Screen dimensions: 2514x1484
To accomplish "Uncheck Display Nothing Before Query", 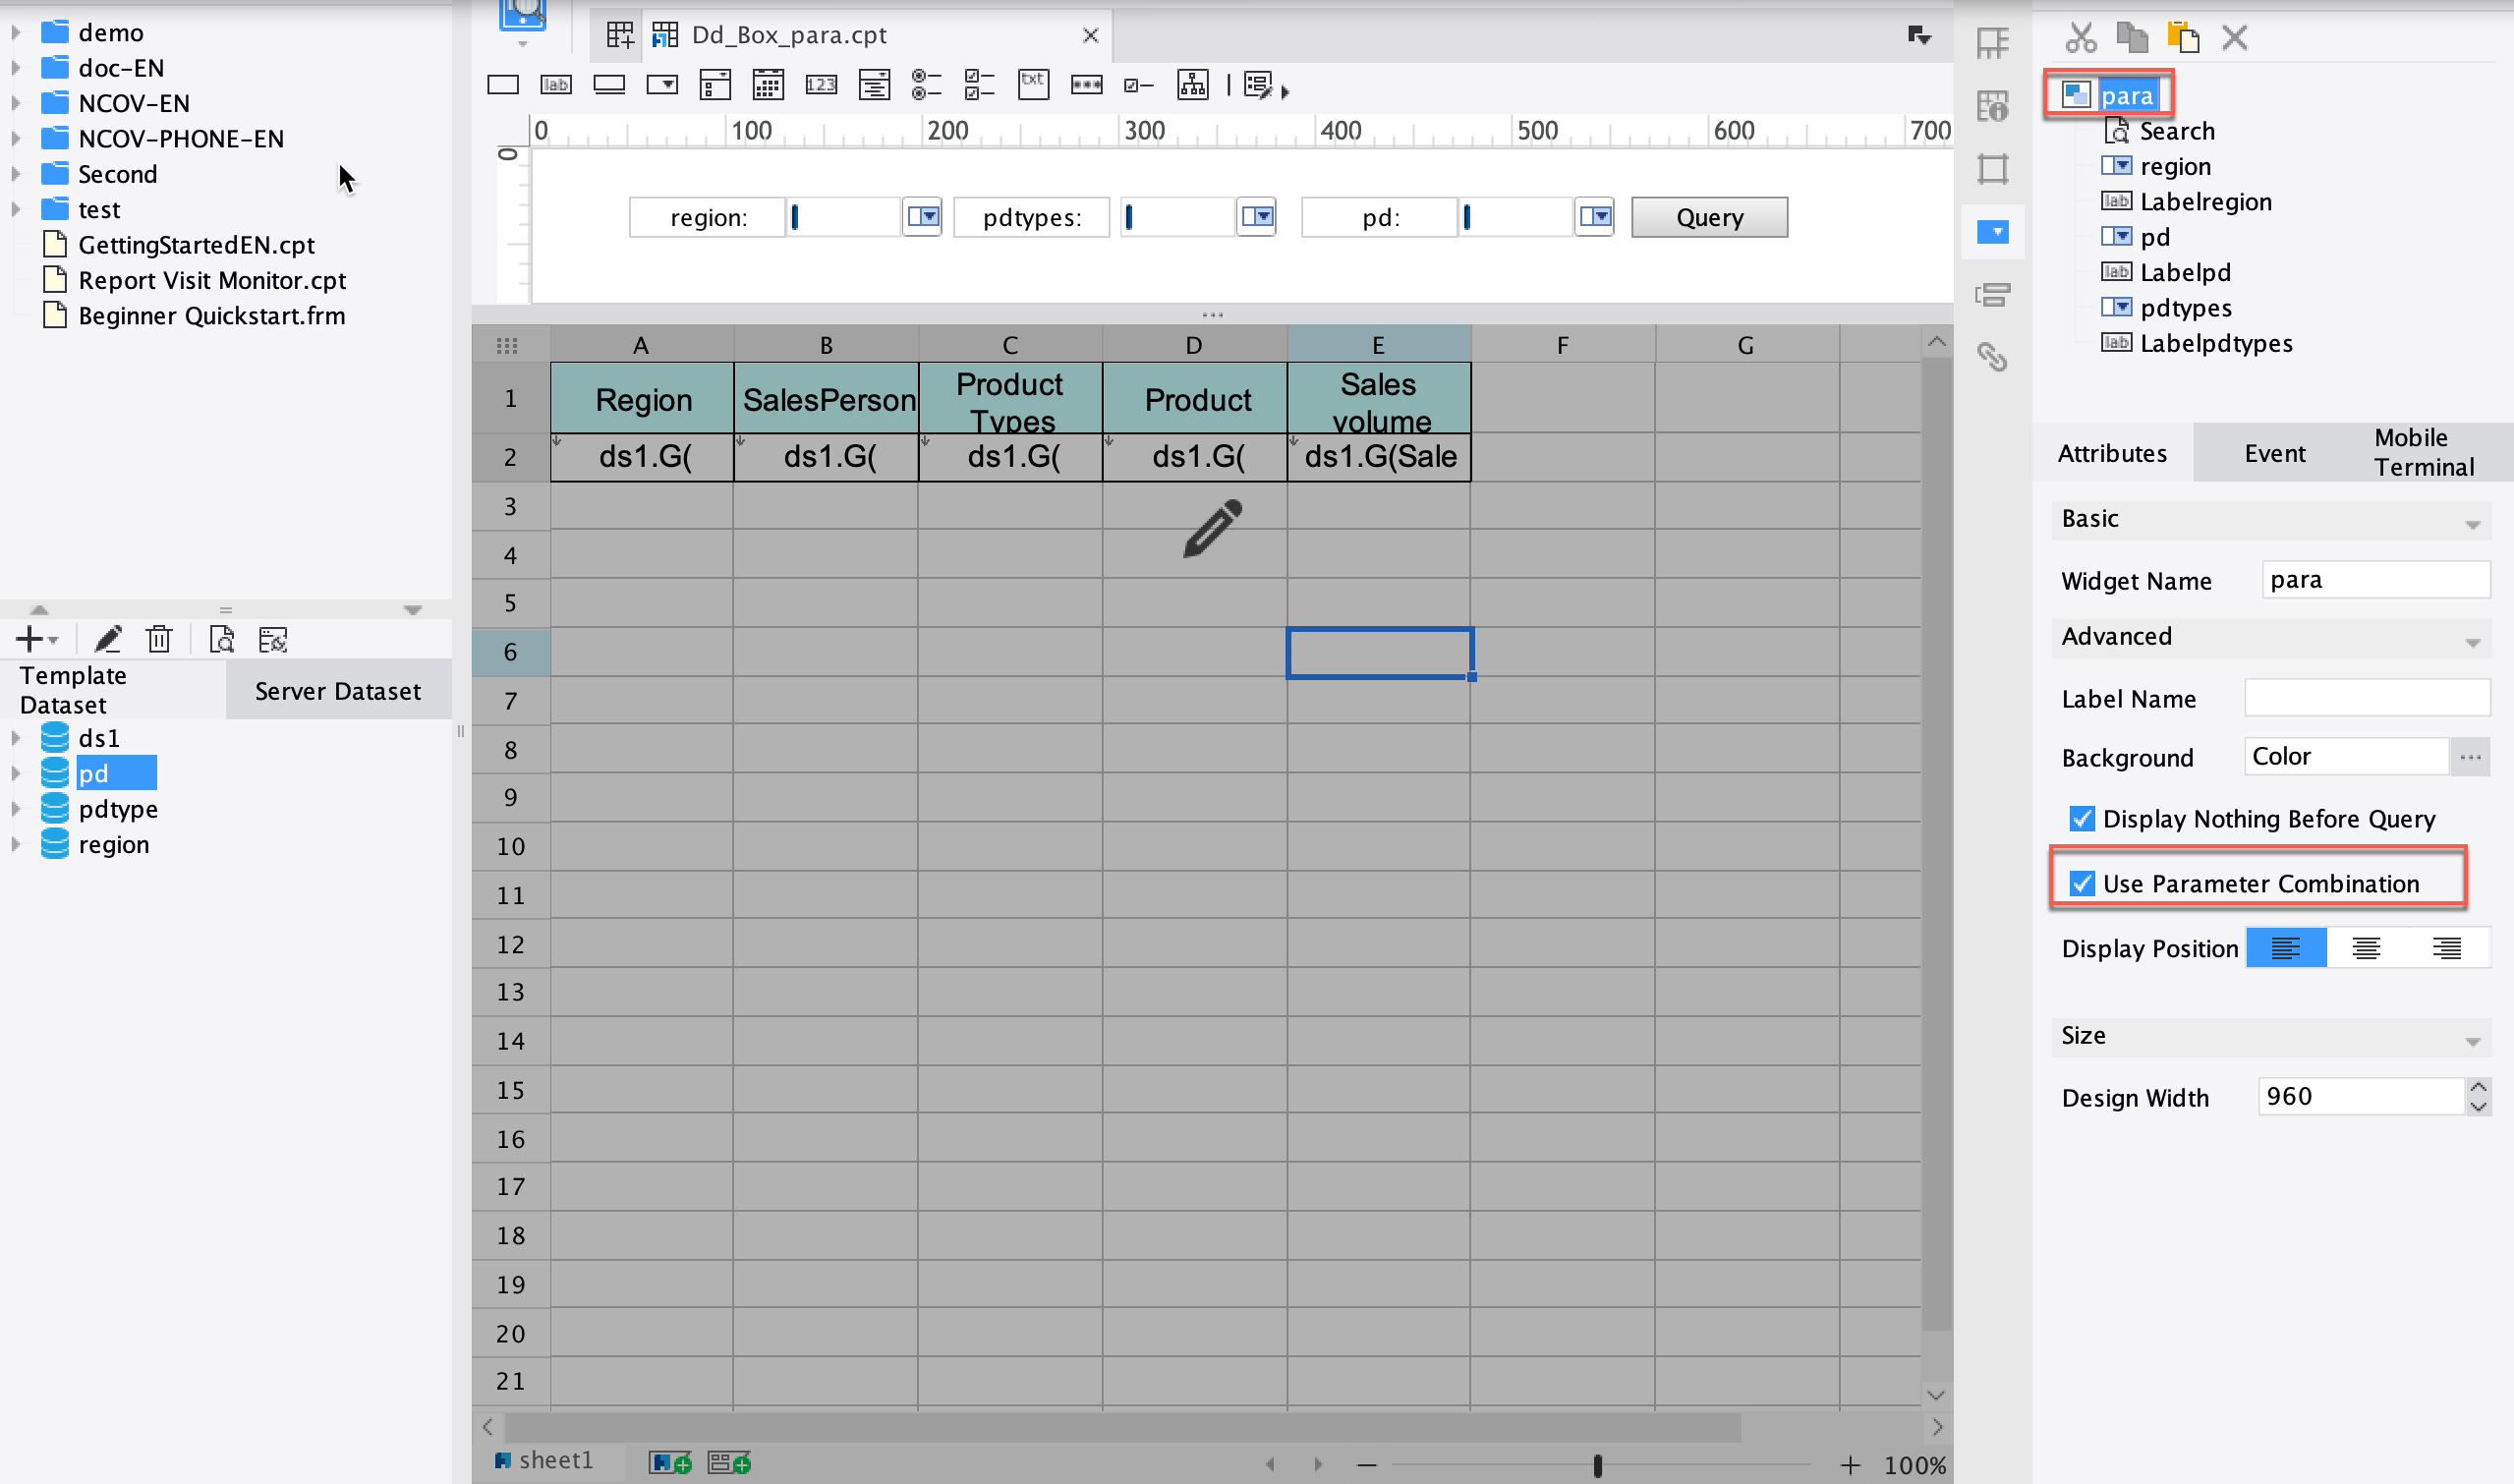I will pos(2082,819).
